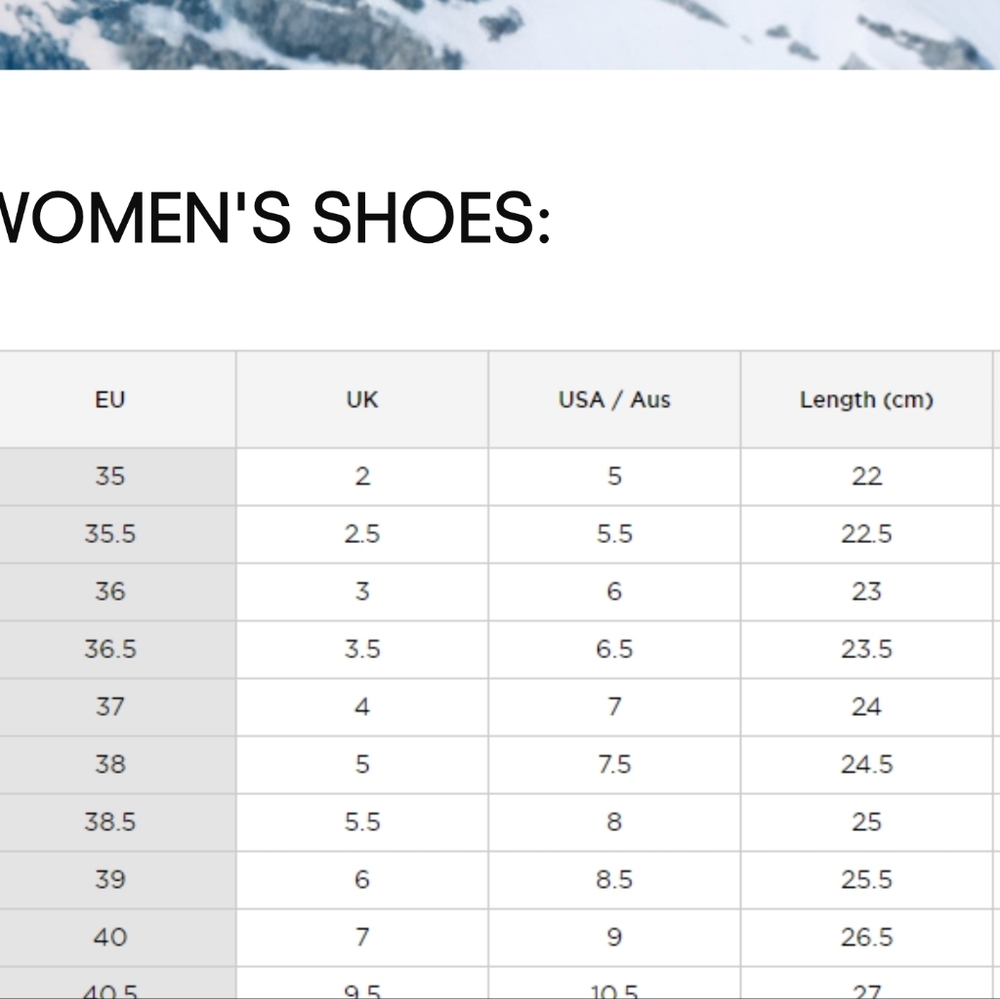Select the Length (cm) column header
Image resolution: width=1000 pixels, height=999 pixels.
(867, 399)
